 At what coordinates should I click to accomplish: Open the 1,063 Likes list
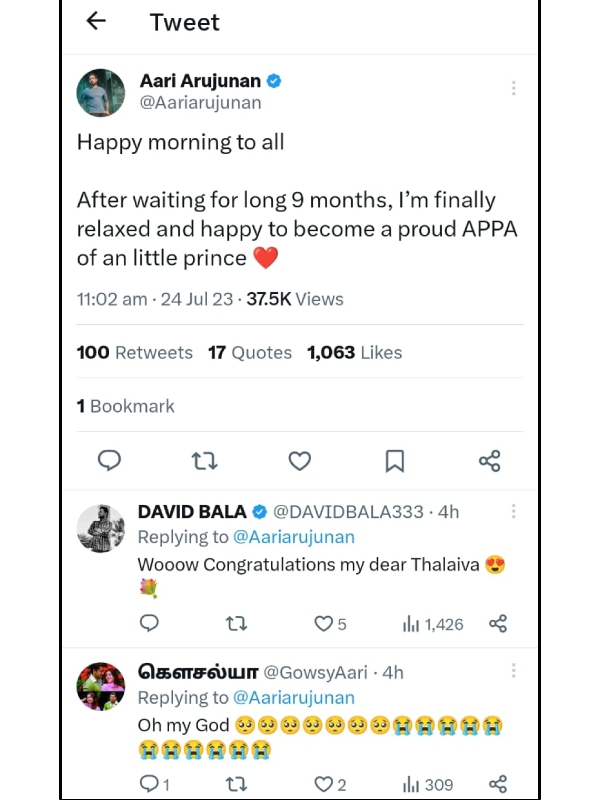point(354,352)
